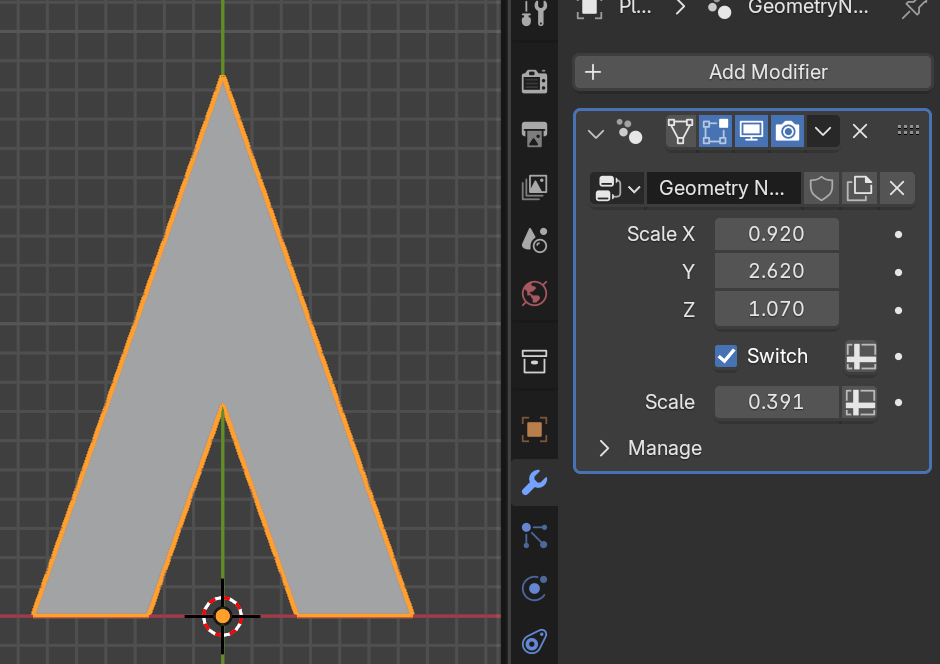Animate the Scale 0.391 property dot
940x664 pixels.
pos(898,403)
